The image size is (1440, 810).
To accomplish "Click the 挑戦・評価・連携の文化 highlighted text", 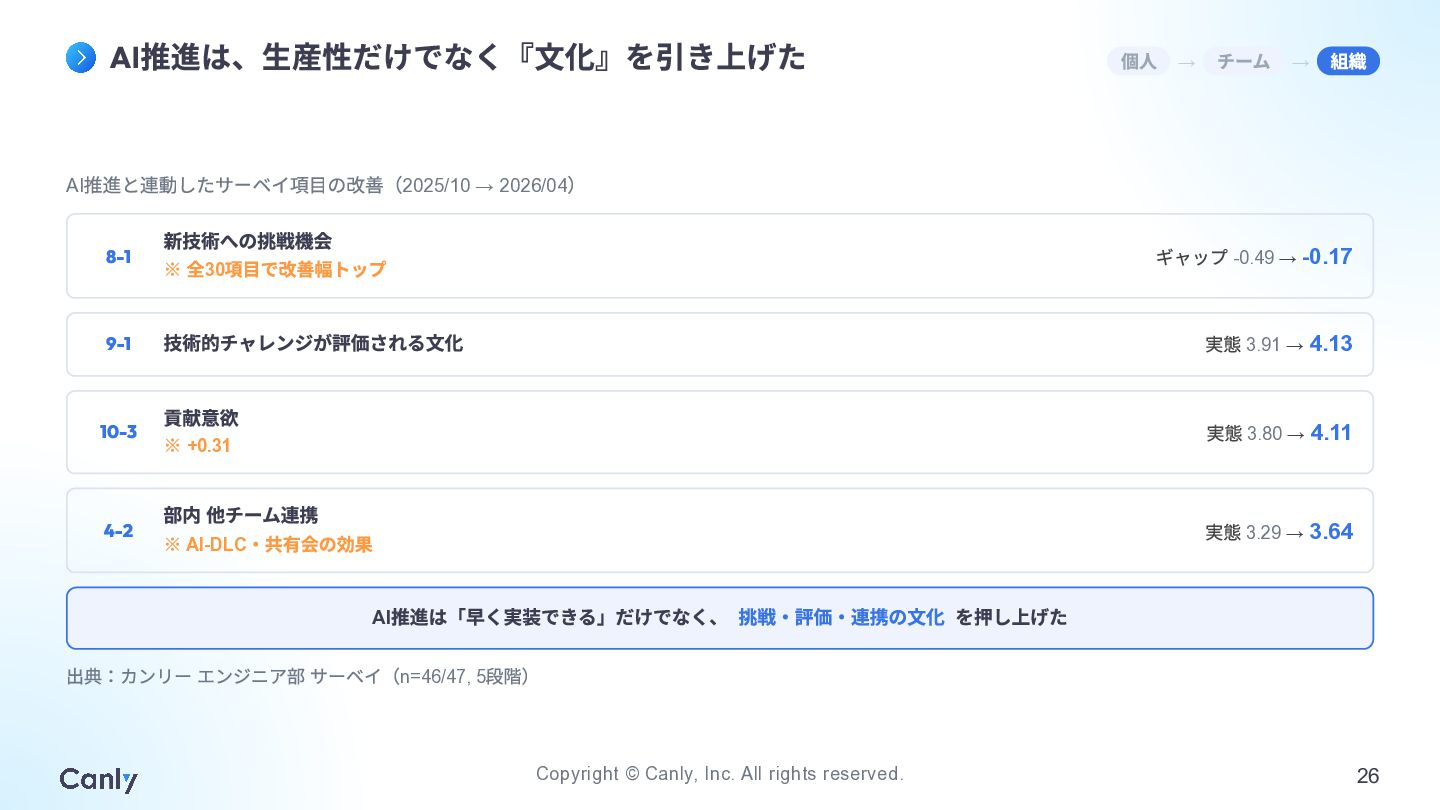I will tap(841, 618).
